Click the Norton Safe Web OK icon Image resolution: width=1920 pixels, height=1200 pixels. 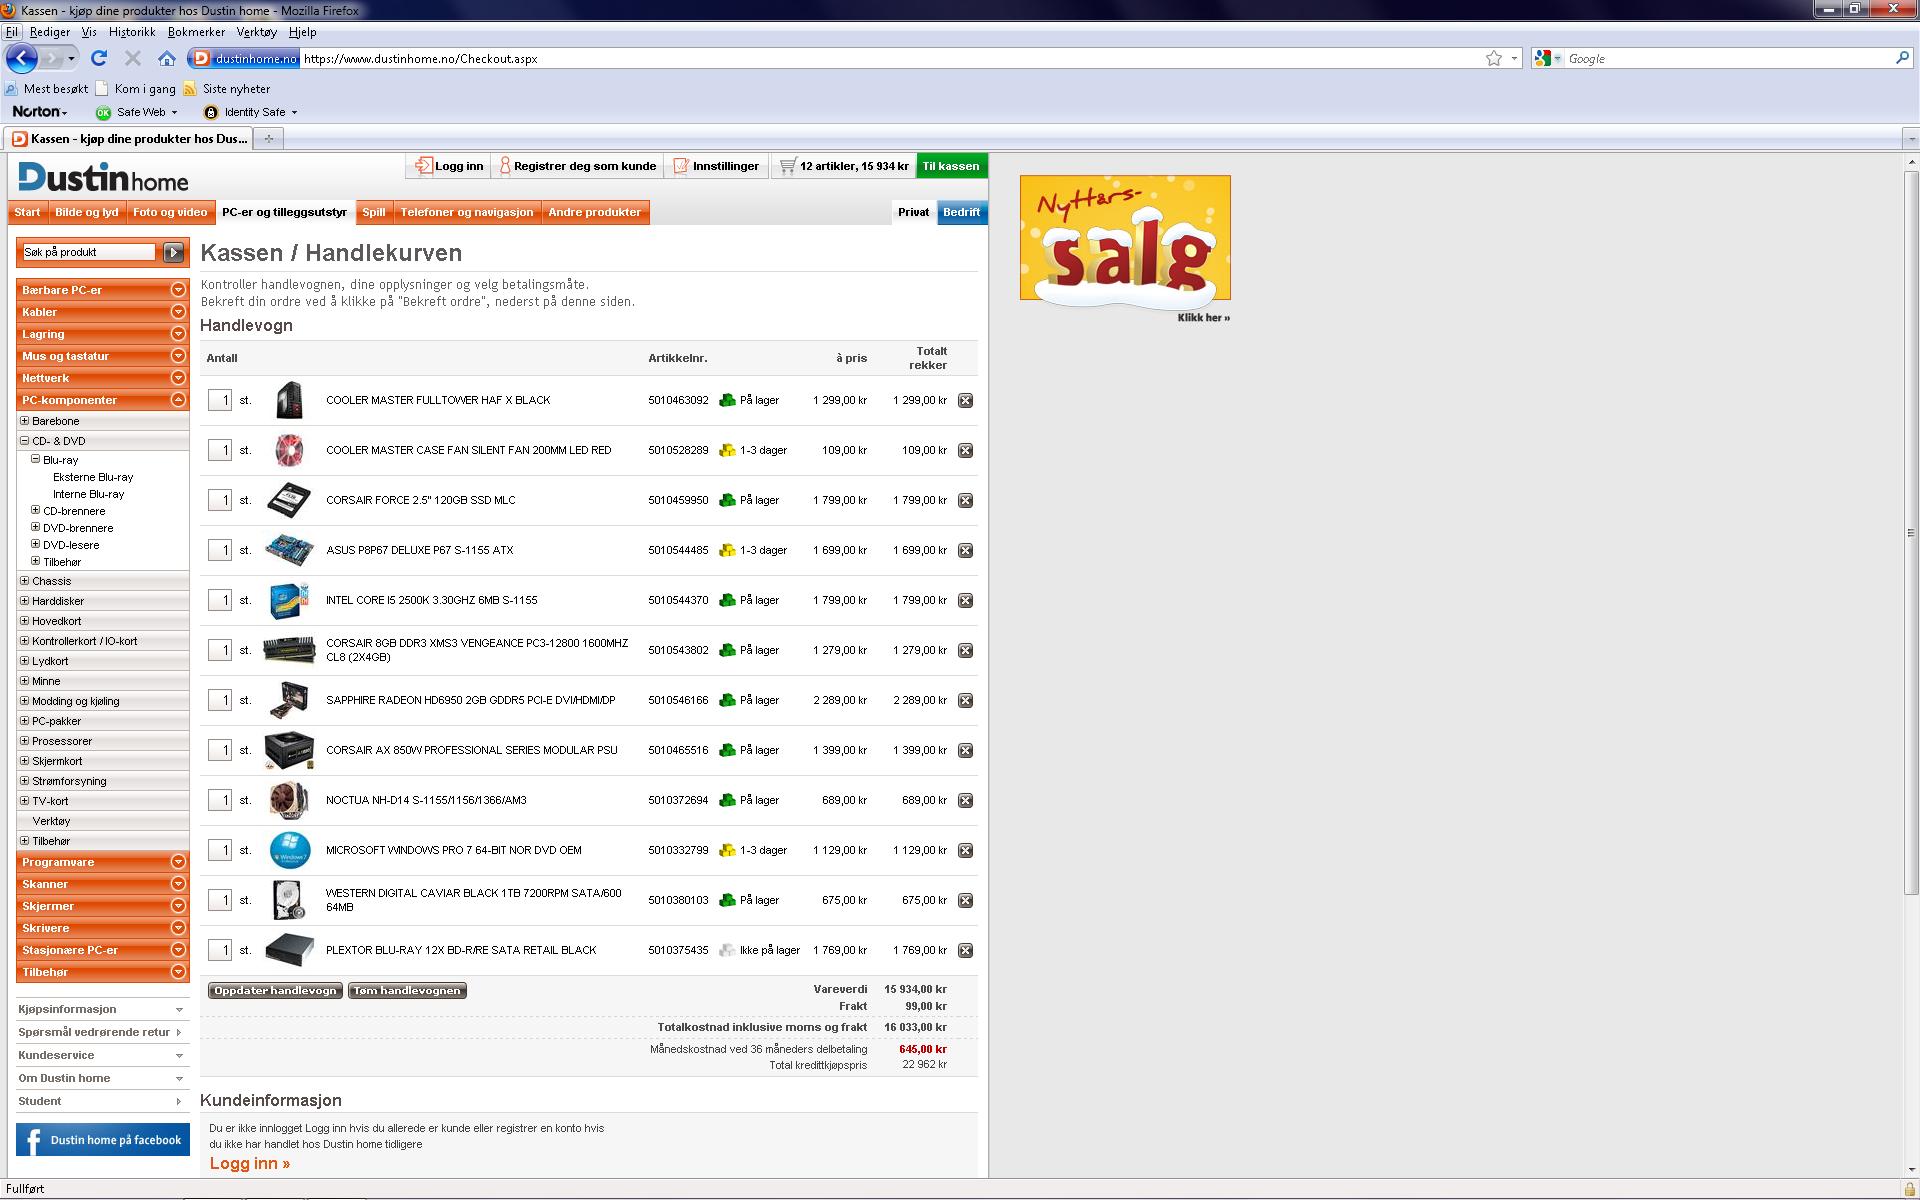click(x=103, y=112)
